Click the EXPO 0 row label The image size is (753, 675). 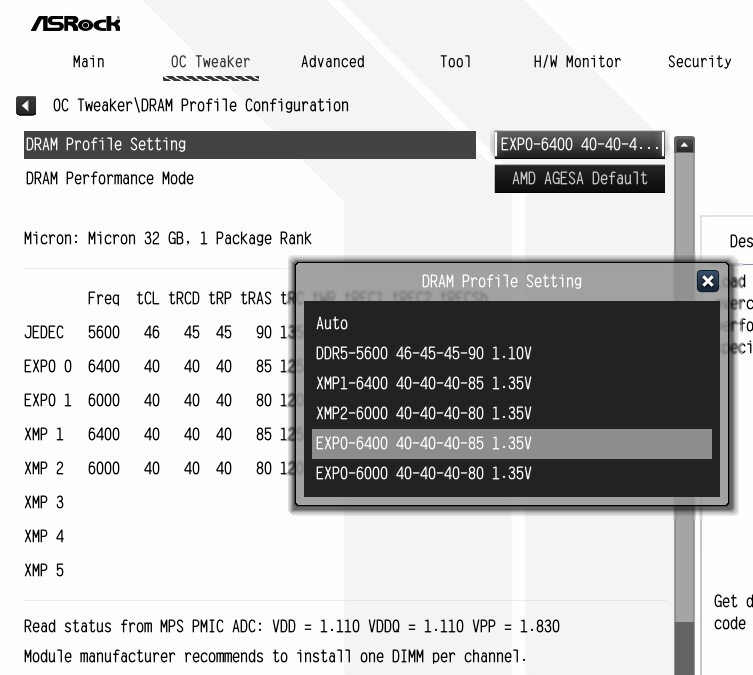tap(48, 367)
